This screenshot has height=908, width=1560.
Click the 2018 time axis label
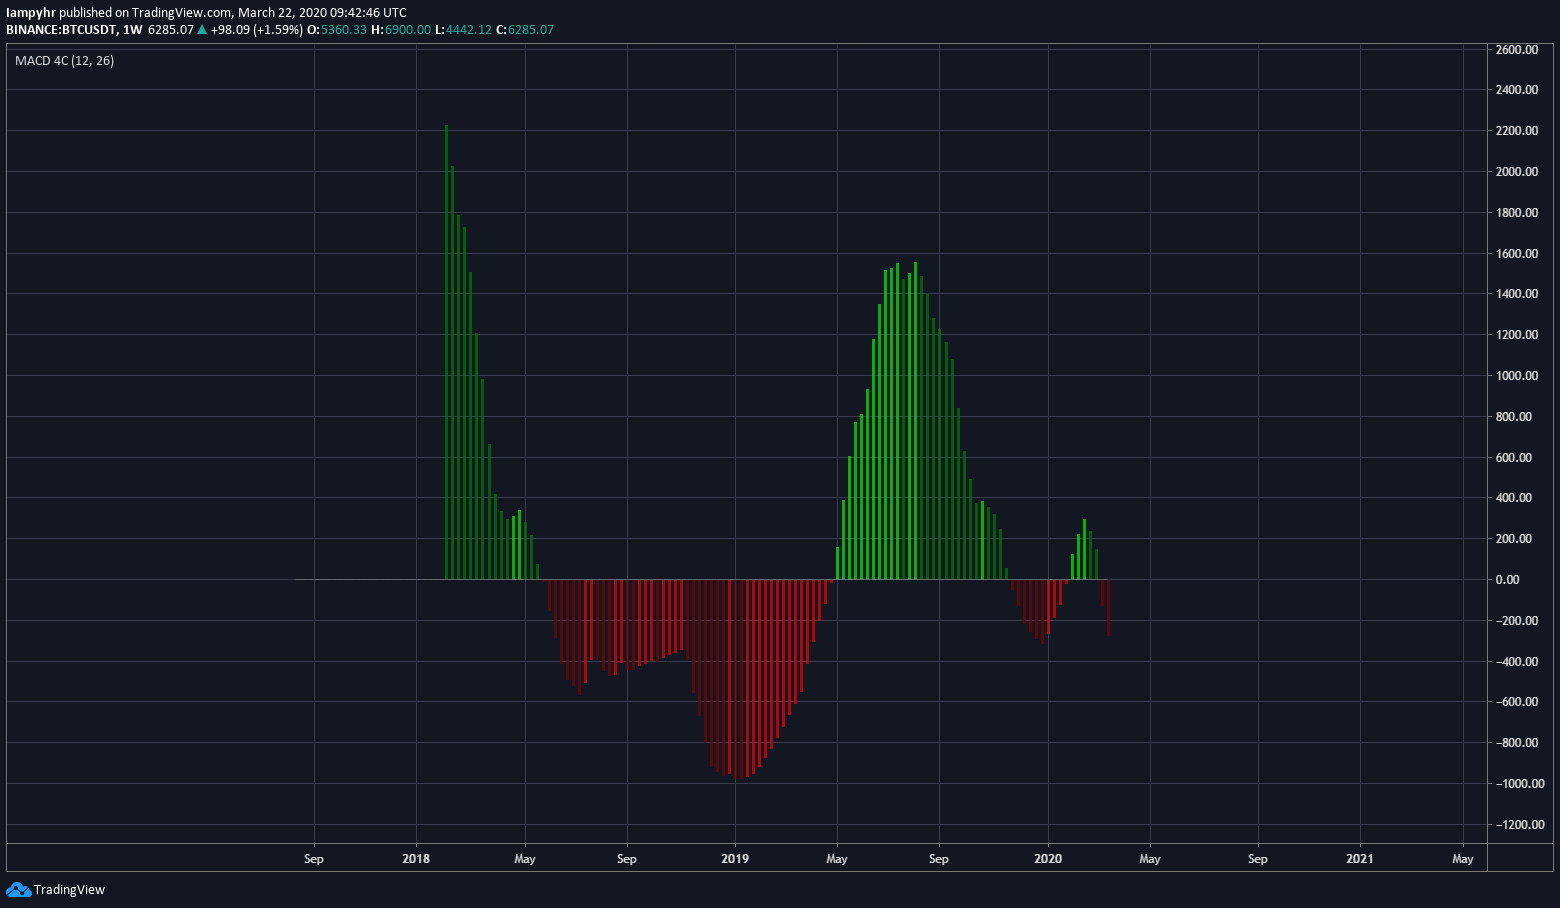pyautogui.click(x=416, y=859)
